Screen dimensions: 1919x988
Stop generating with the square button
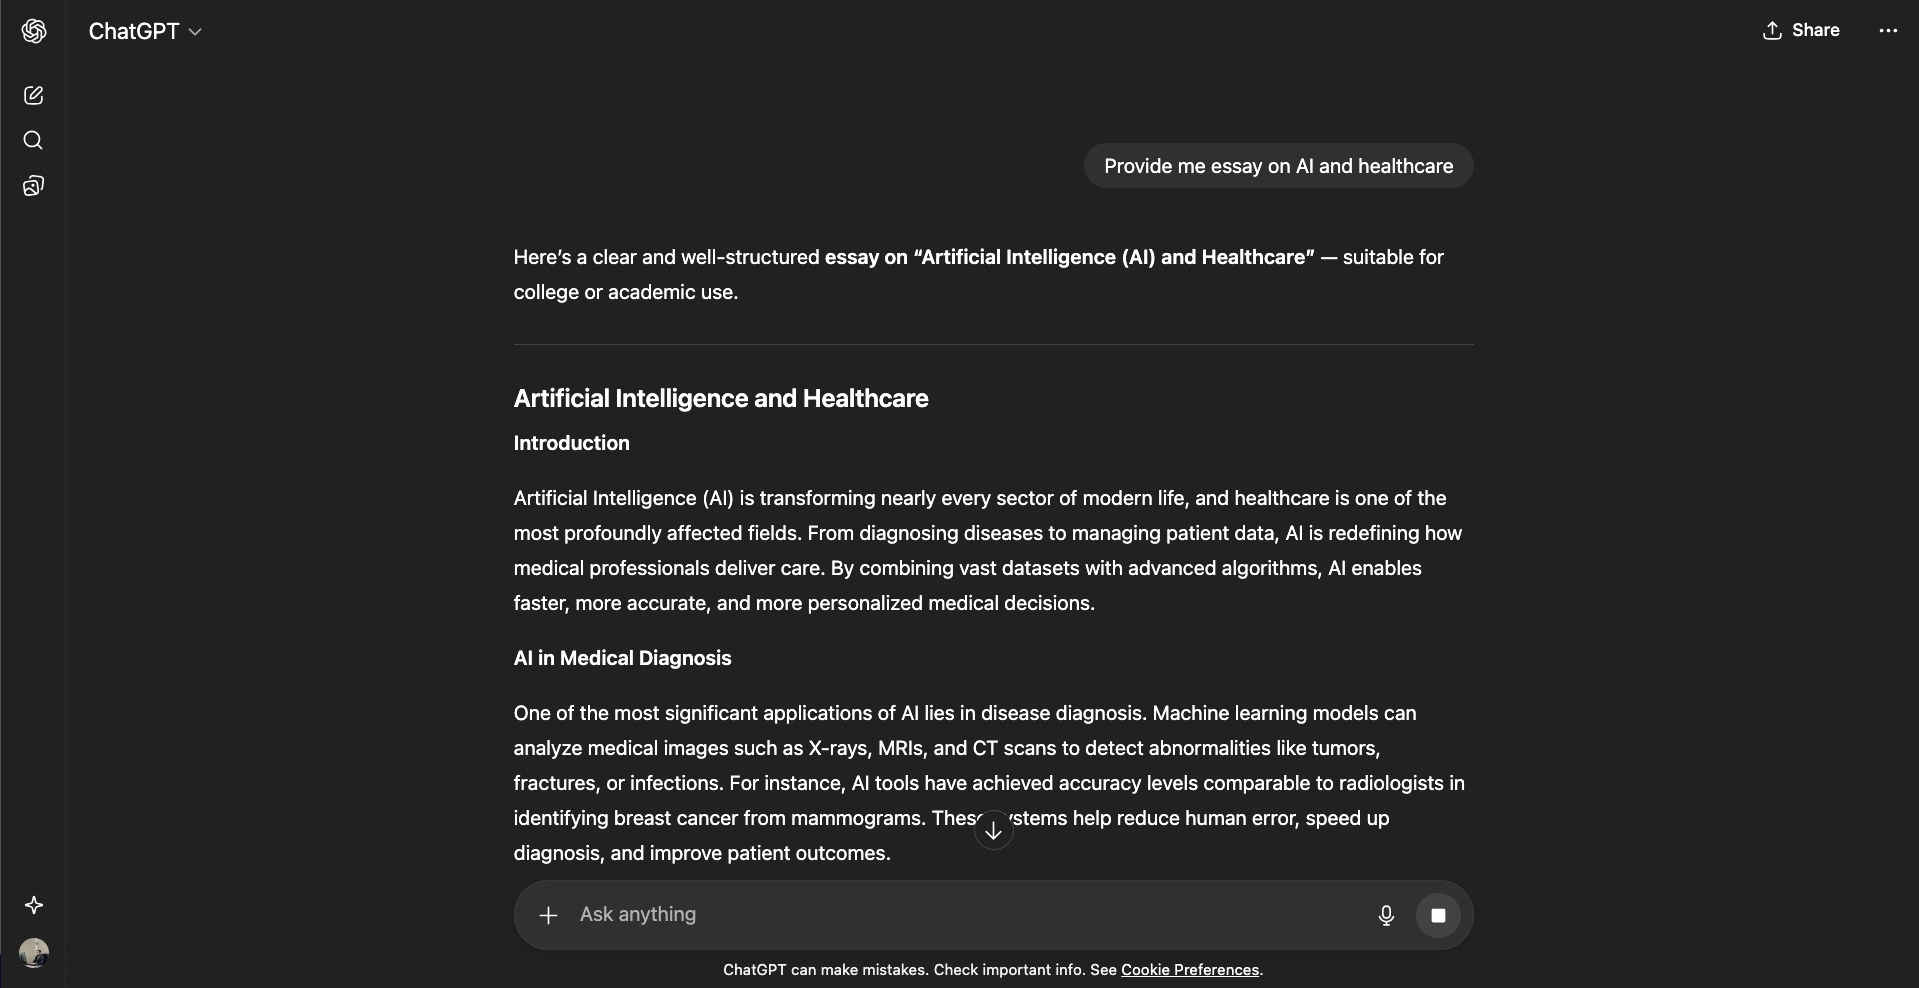click(x=1438, y=915)
